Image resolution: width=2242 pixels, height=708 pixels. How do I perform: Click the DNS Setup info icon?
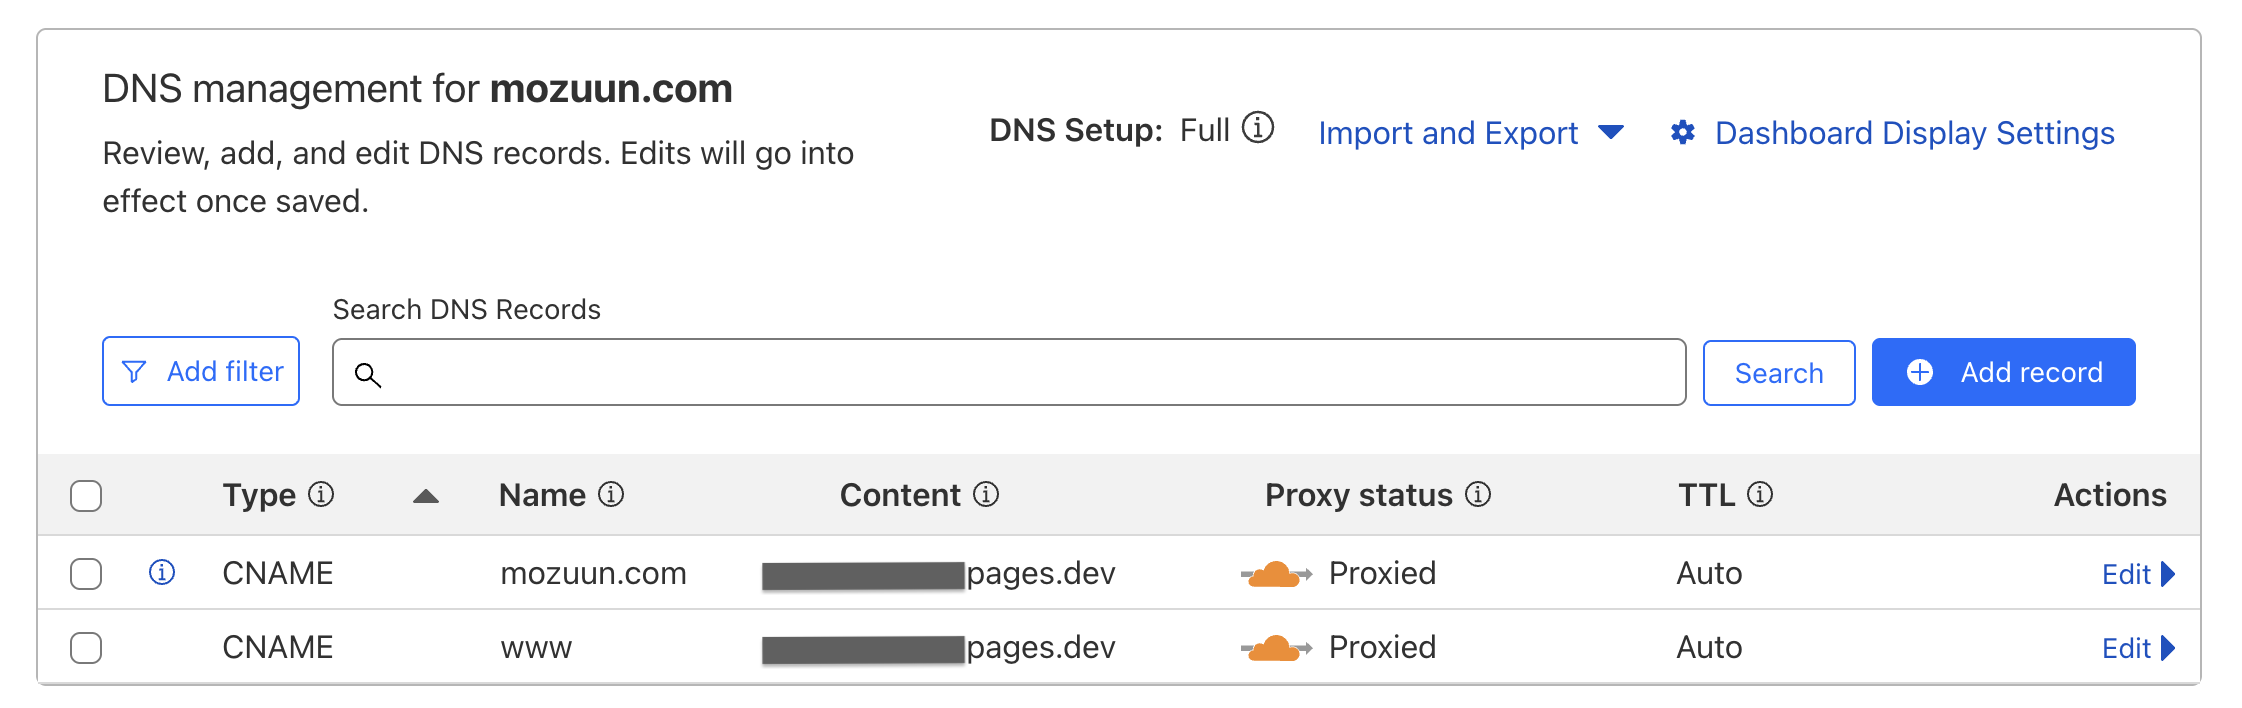coord(1257,128)
